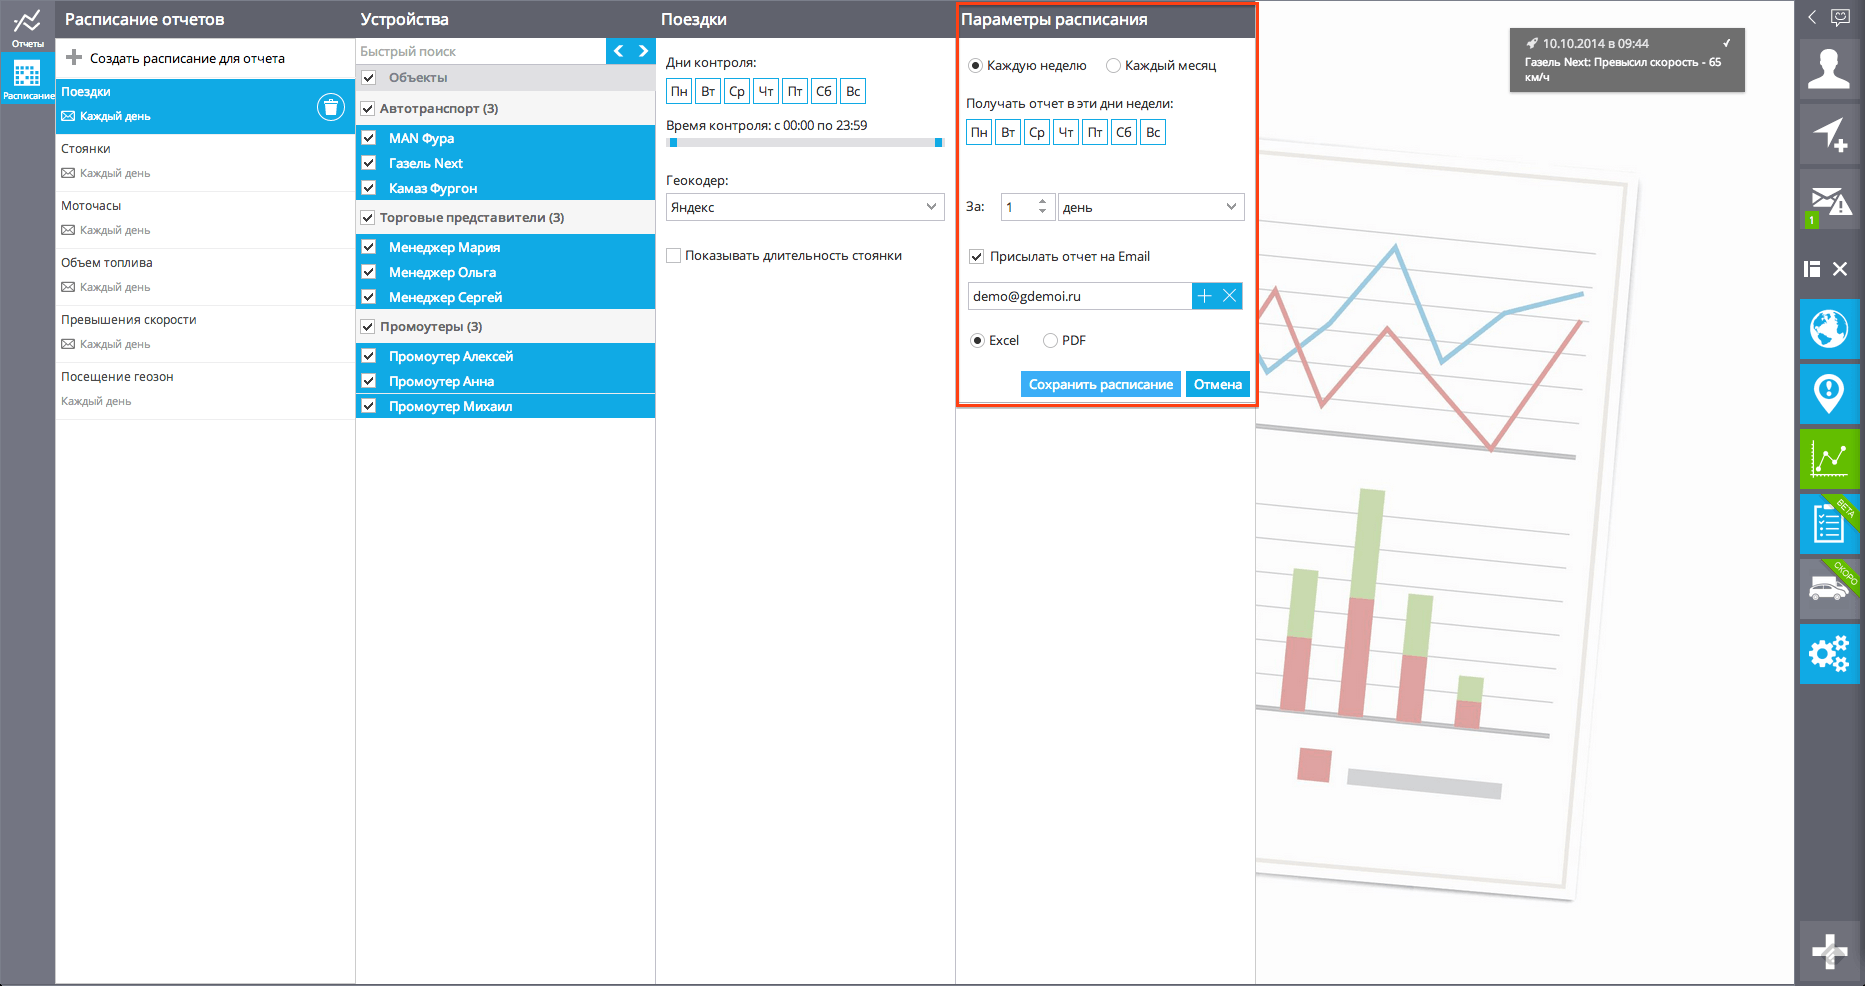Select the Каждый месяц radio button

click(x=1113, y=66)
